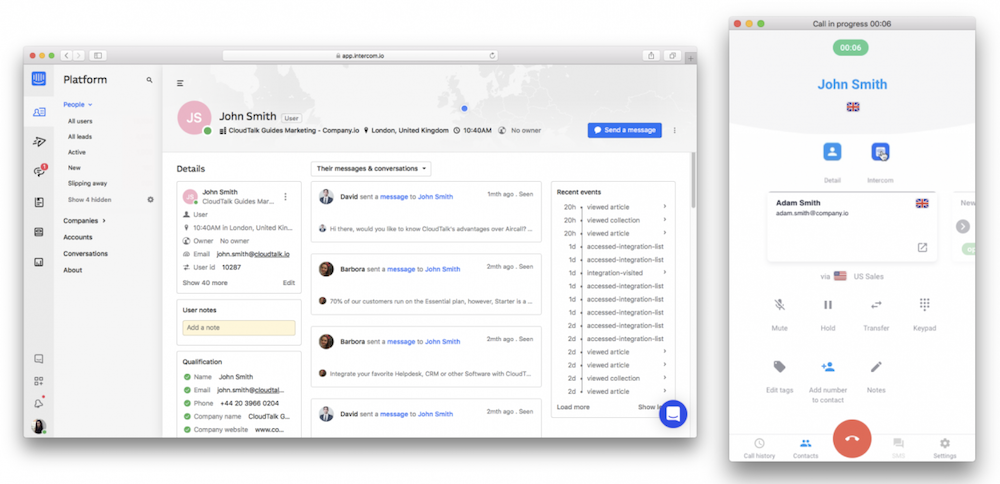This screenshot has width=1000, height=484.
Task: Expand the first 20h viewed article event
Action: (x=665, y=207)
